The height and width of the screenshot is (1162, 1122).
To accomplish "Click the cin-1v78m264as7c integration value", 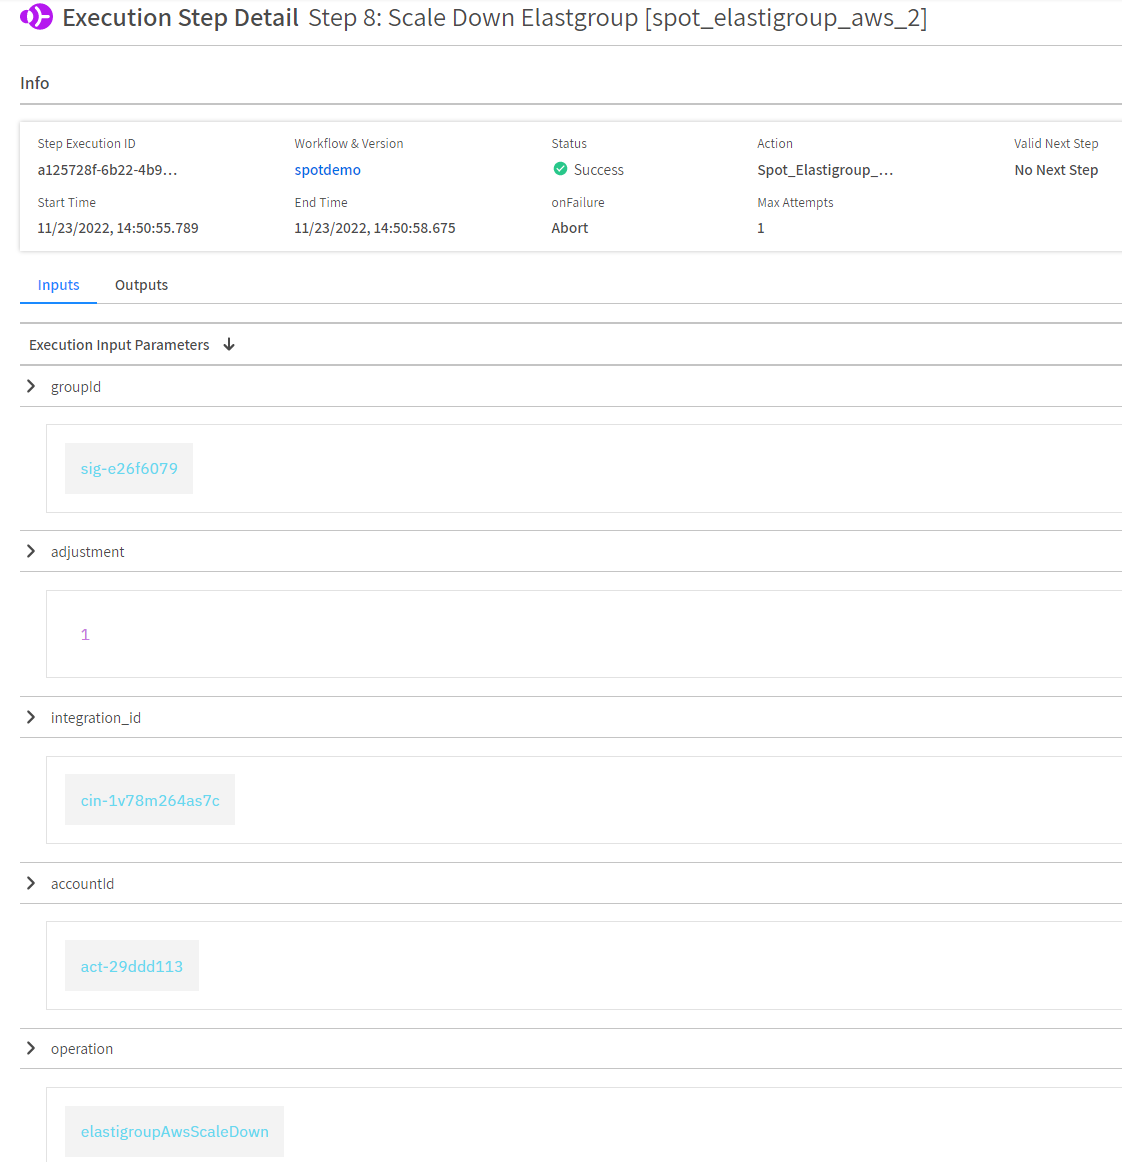I will tap(150, 800).
